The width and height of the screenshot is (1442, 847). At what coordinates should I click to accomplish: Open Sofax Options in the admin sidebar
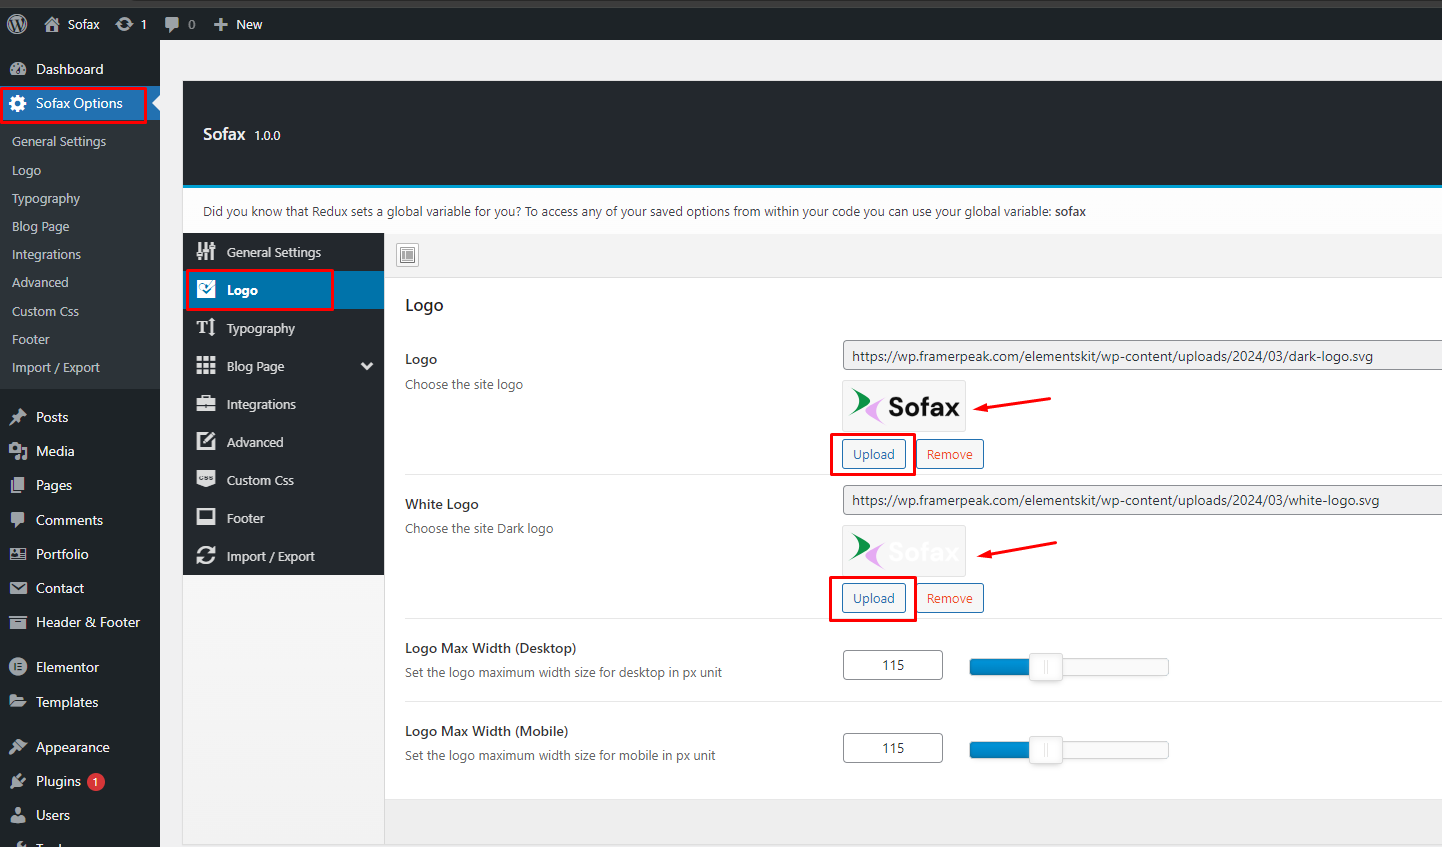80,103
